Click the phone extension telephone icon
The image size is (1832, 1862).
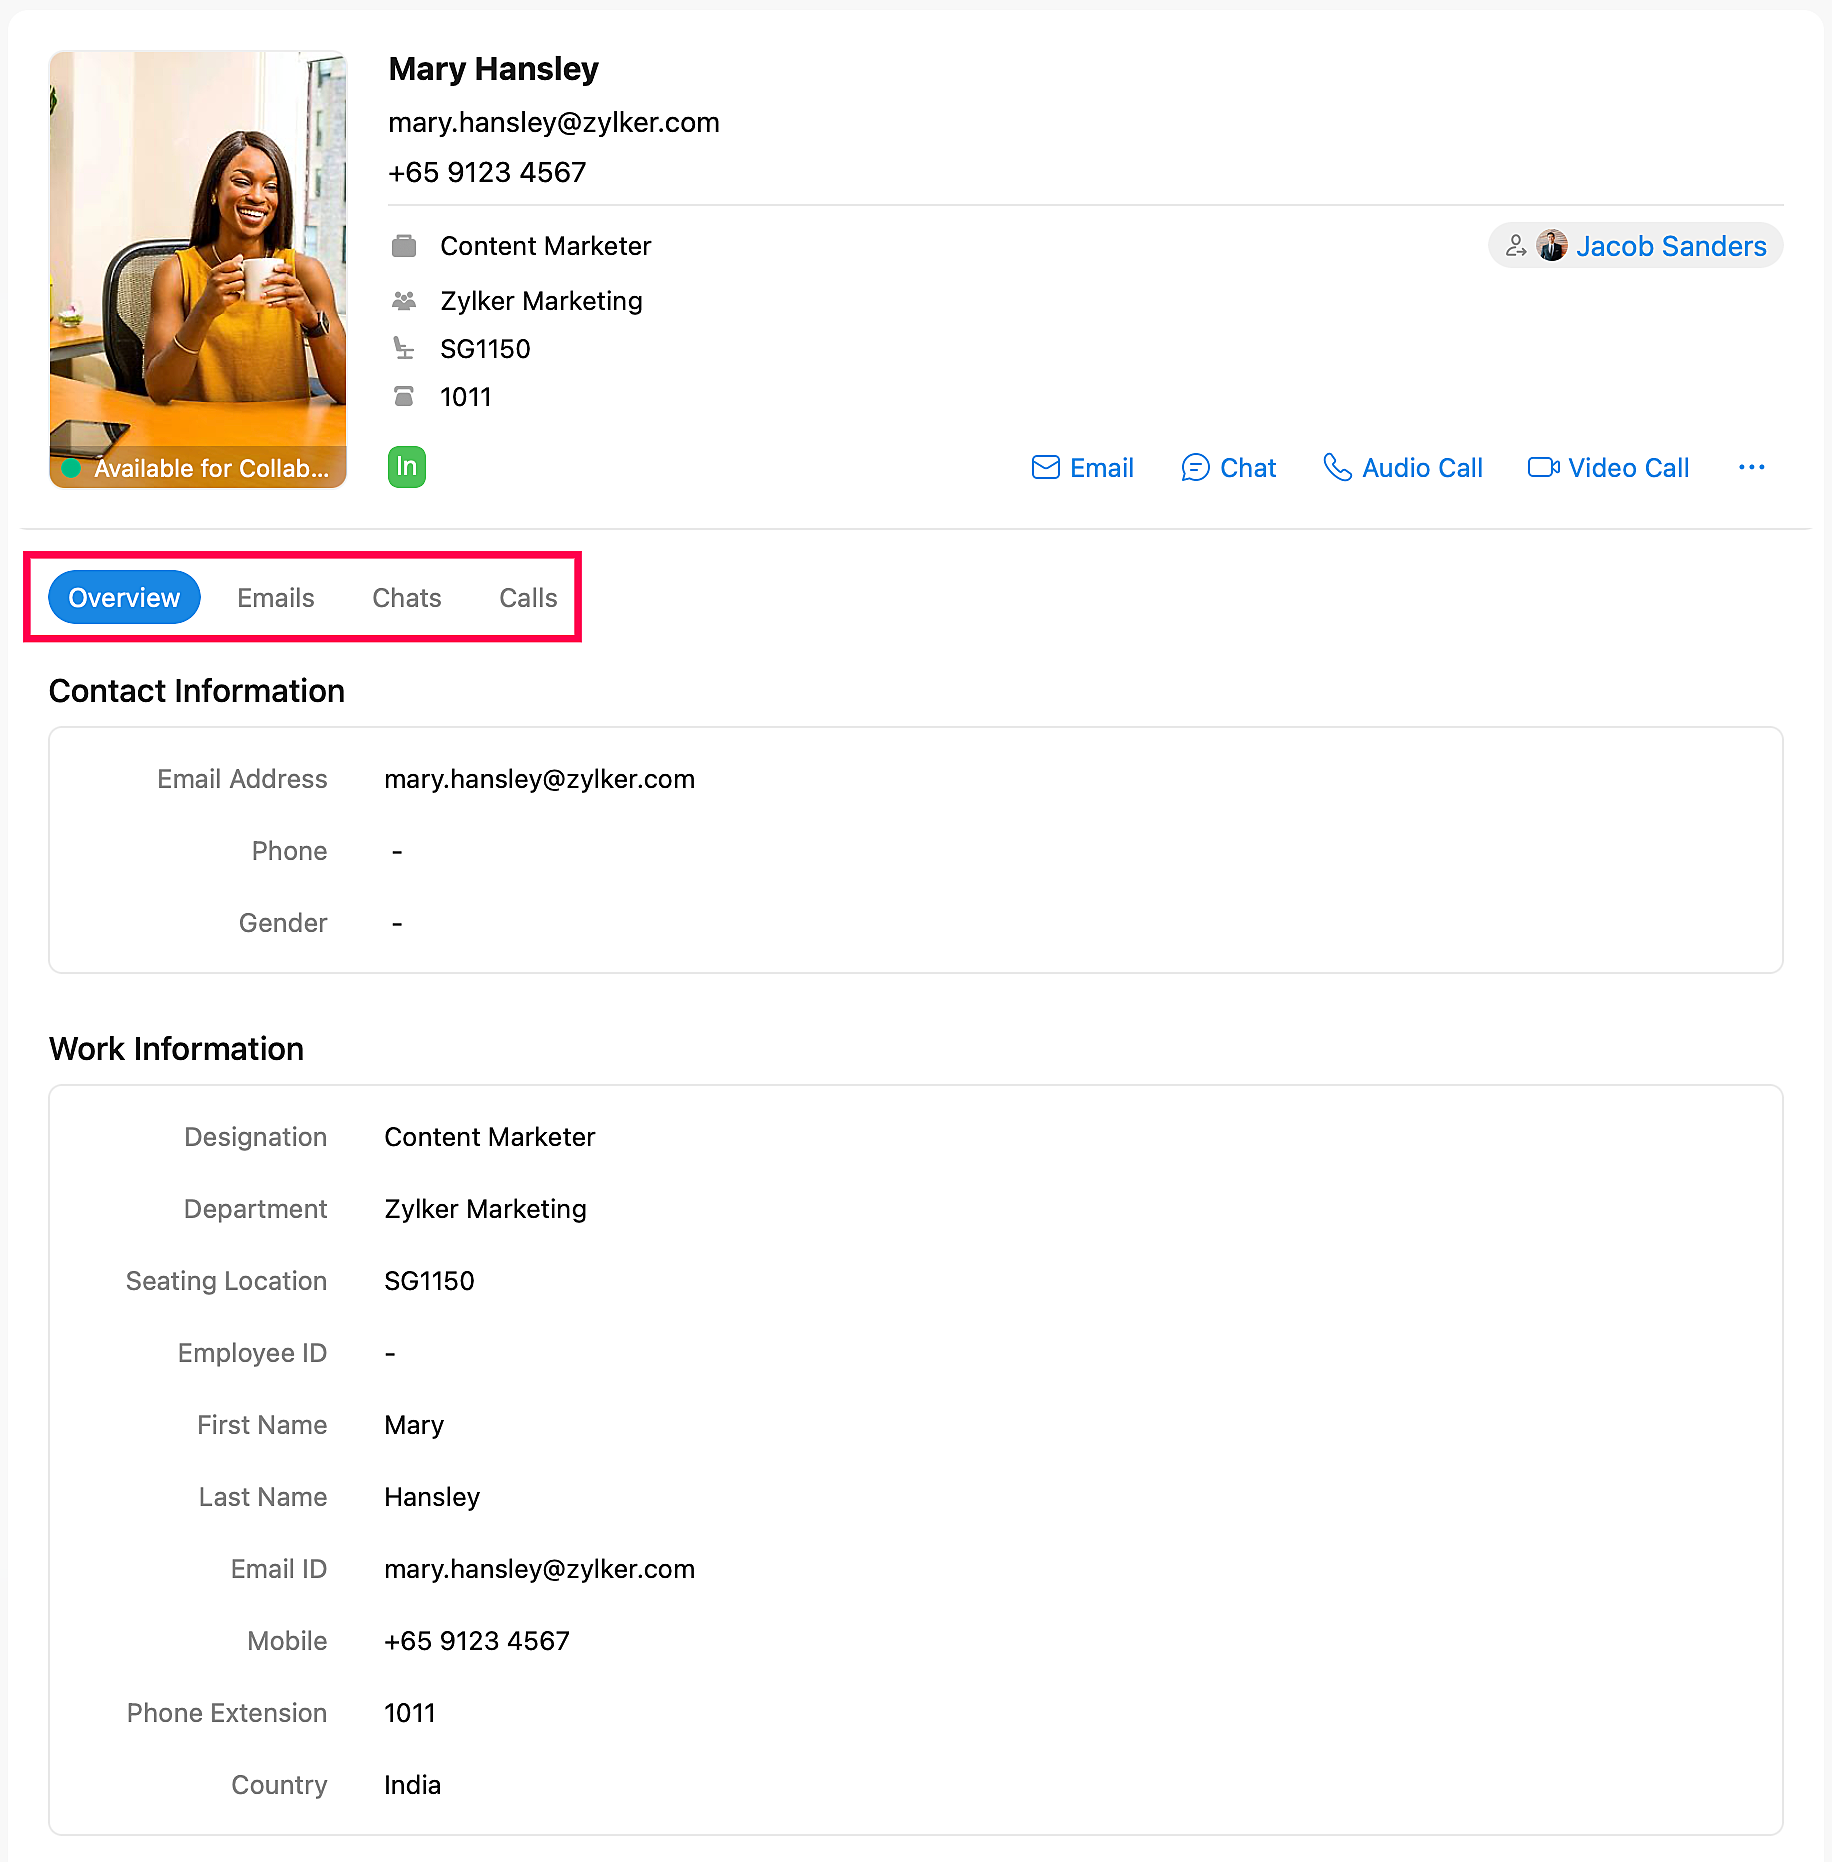404,397
